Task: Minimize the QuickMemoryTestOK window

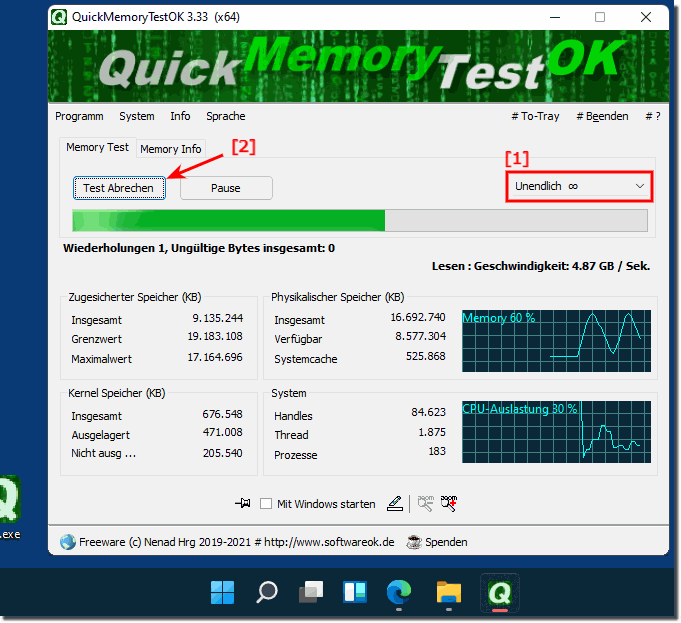Action: [555, 17]
